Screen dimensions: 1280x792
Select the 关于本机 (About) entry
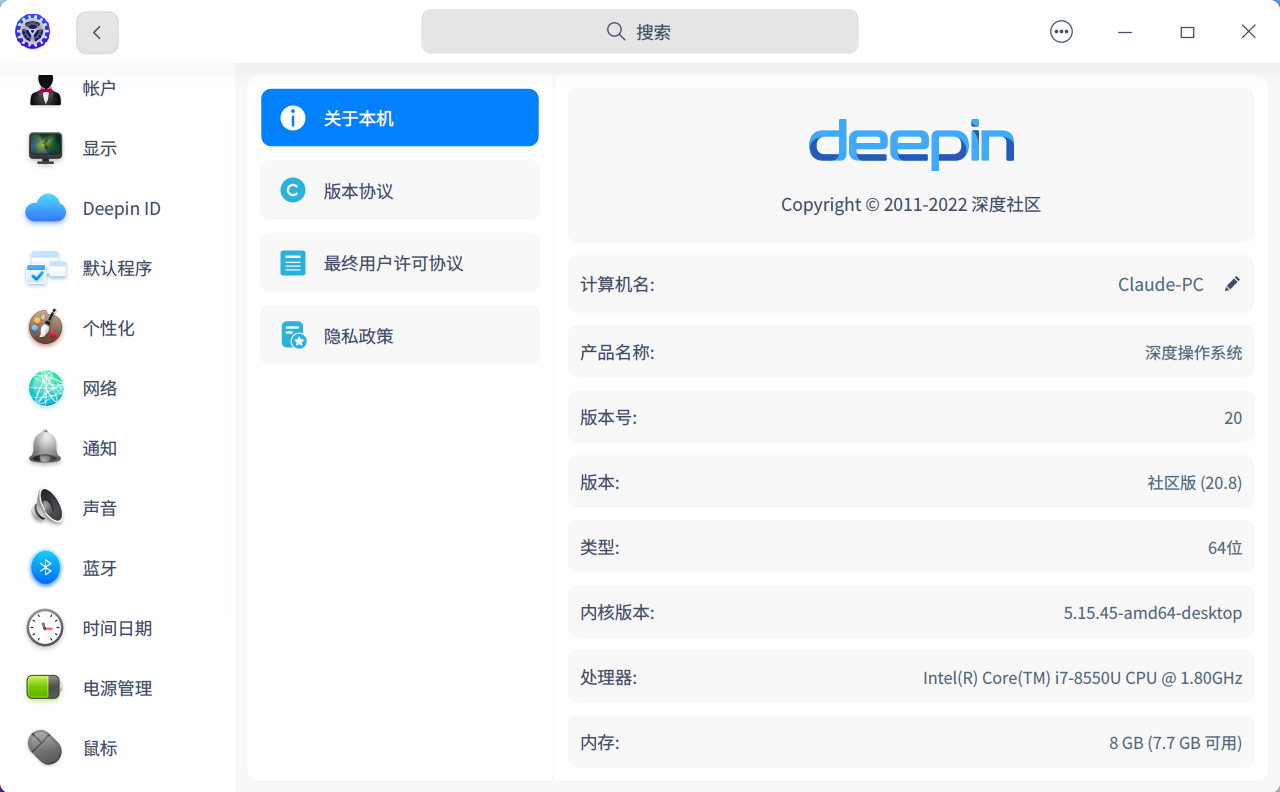pos(399,117)
